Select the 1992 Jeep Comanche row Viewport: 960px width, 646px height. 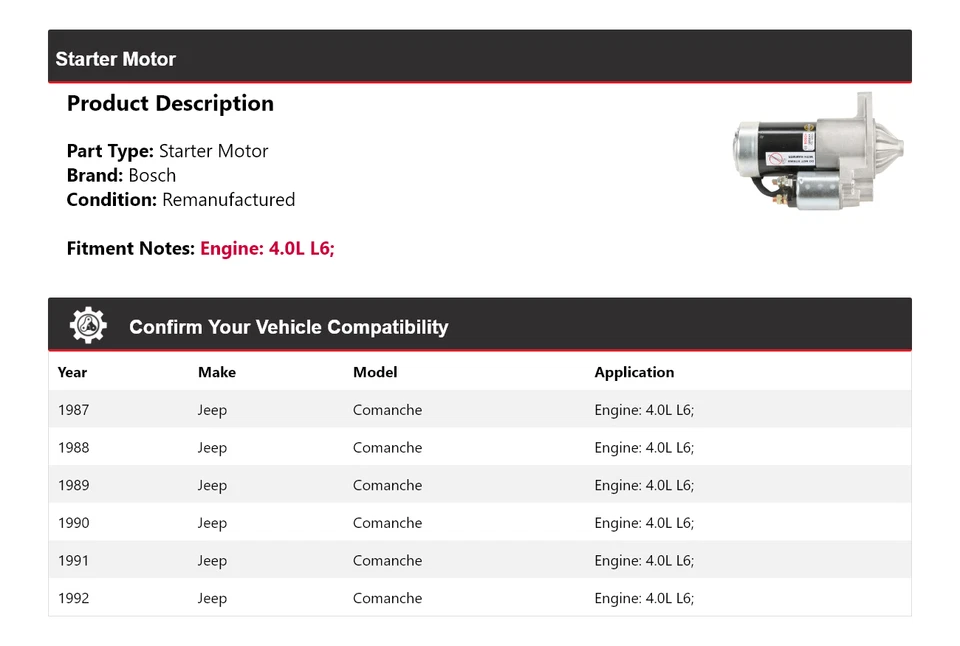click(x=480, y=598)
